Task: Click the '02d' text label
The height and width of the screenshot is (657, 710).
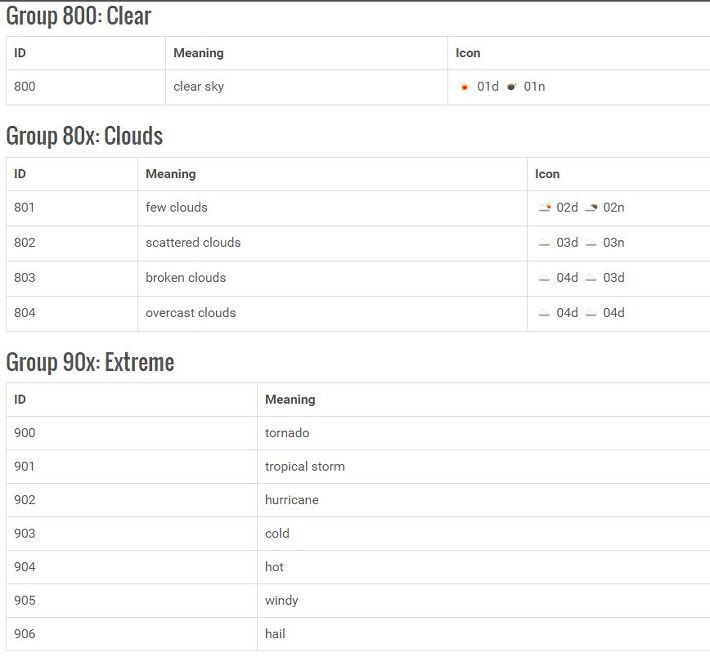Action: point(567,207)
